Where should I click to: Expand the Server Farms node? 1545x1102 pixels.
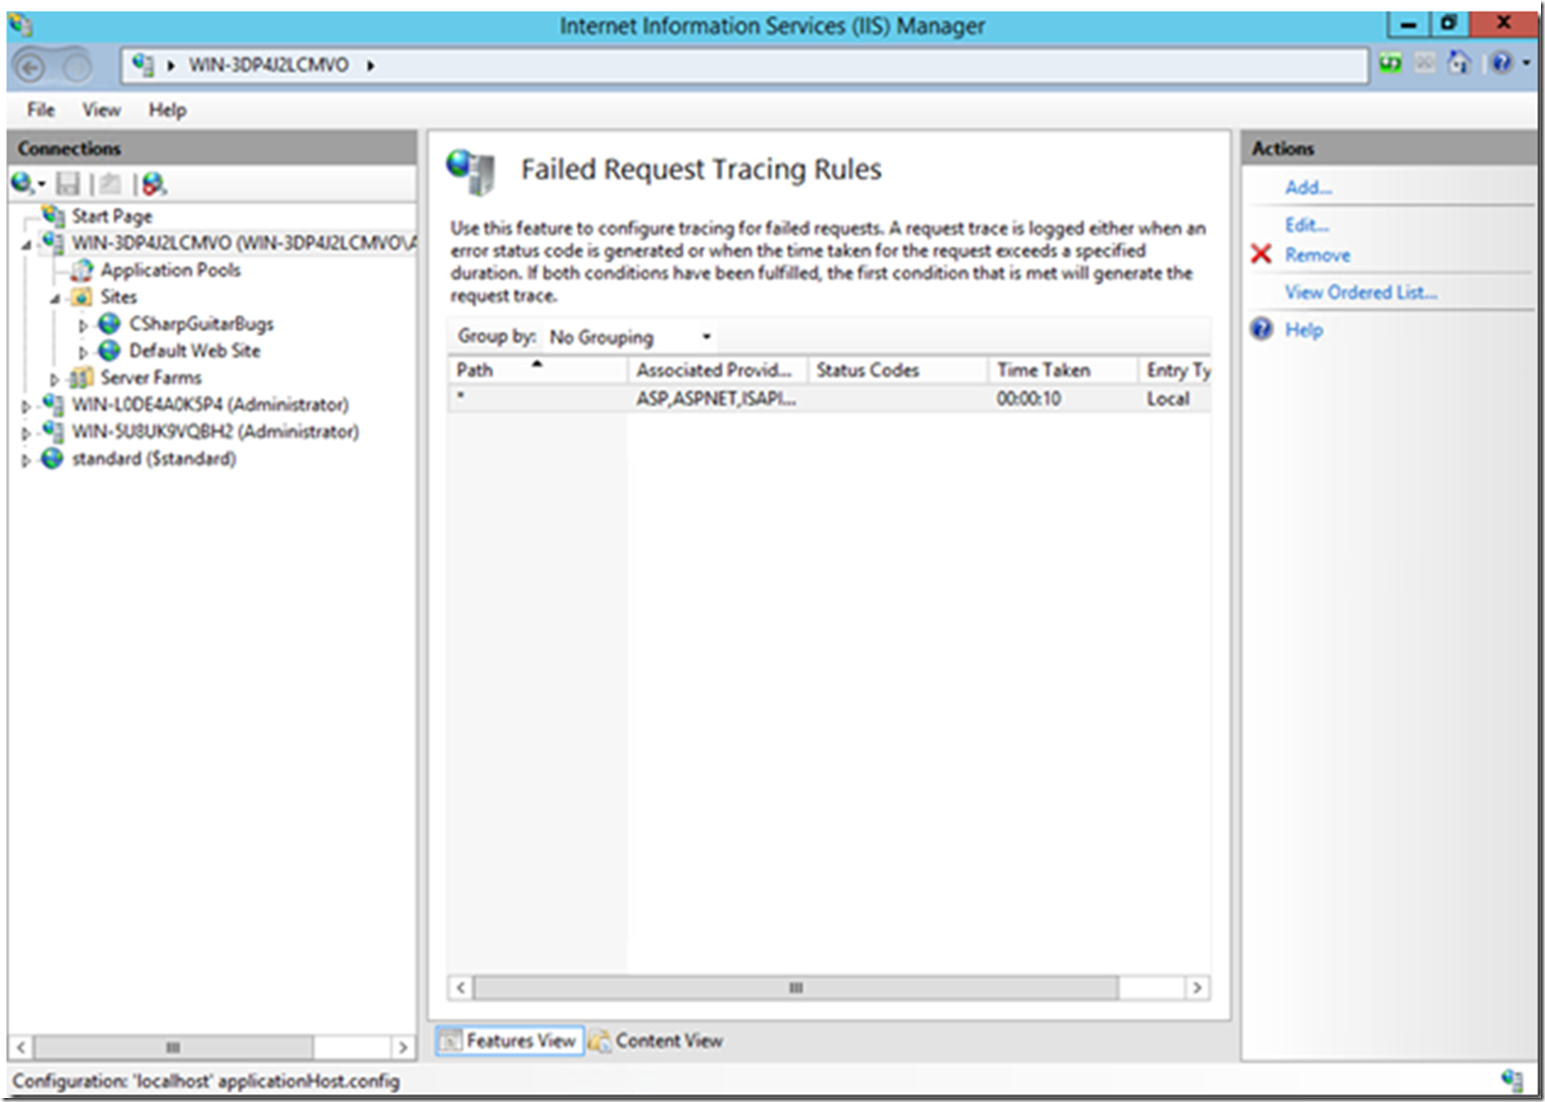click(x=55, y=379)
